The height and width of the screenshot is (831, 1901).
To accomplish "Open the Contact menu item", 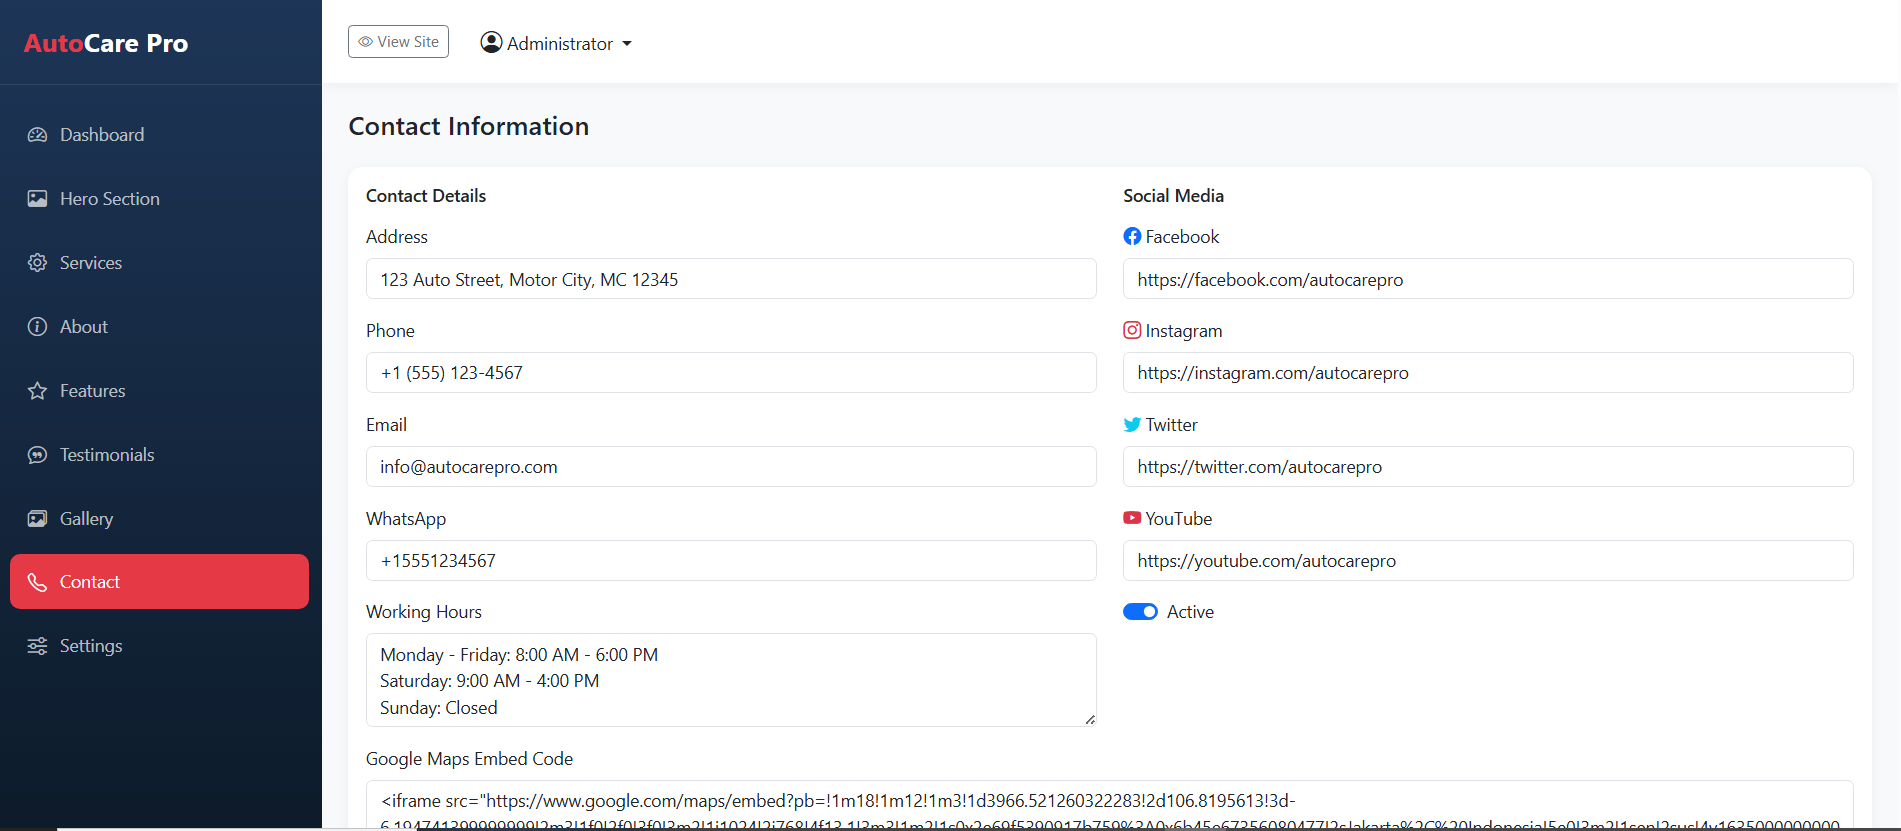I will [x=159, y=582].
